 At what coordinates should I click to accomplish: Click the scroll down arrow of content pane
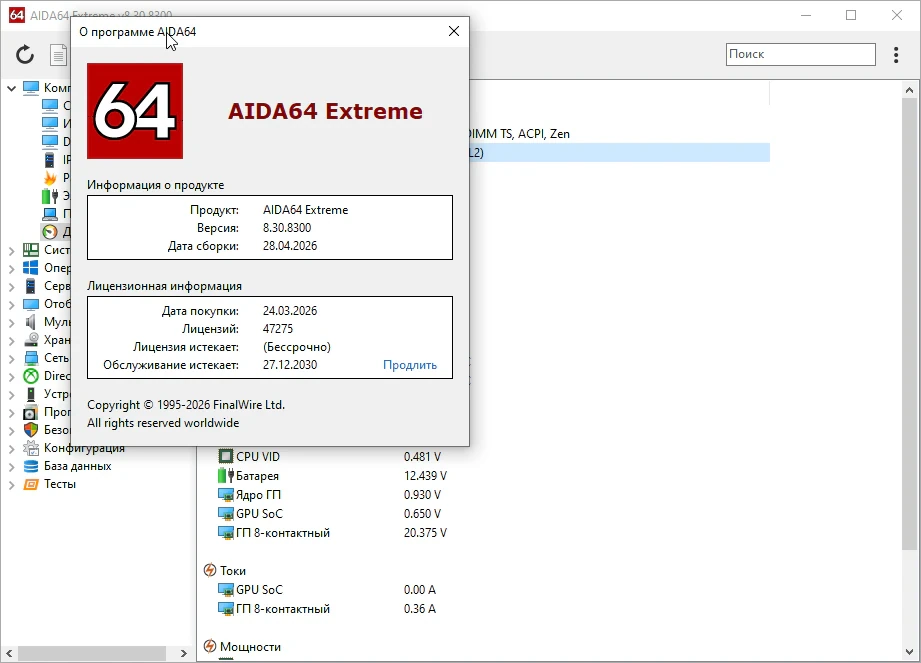click(x=909, y=652)
